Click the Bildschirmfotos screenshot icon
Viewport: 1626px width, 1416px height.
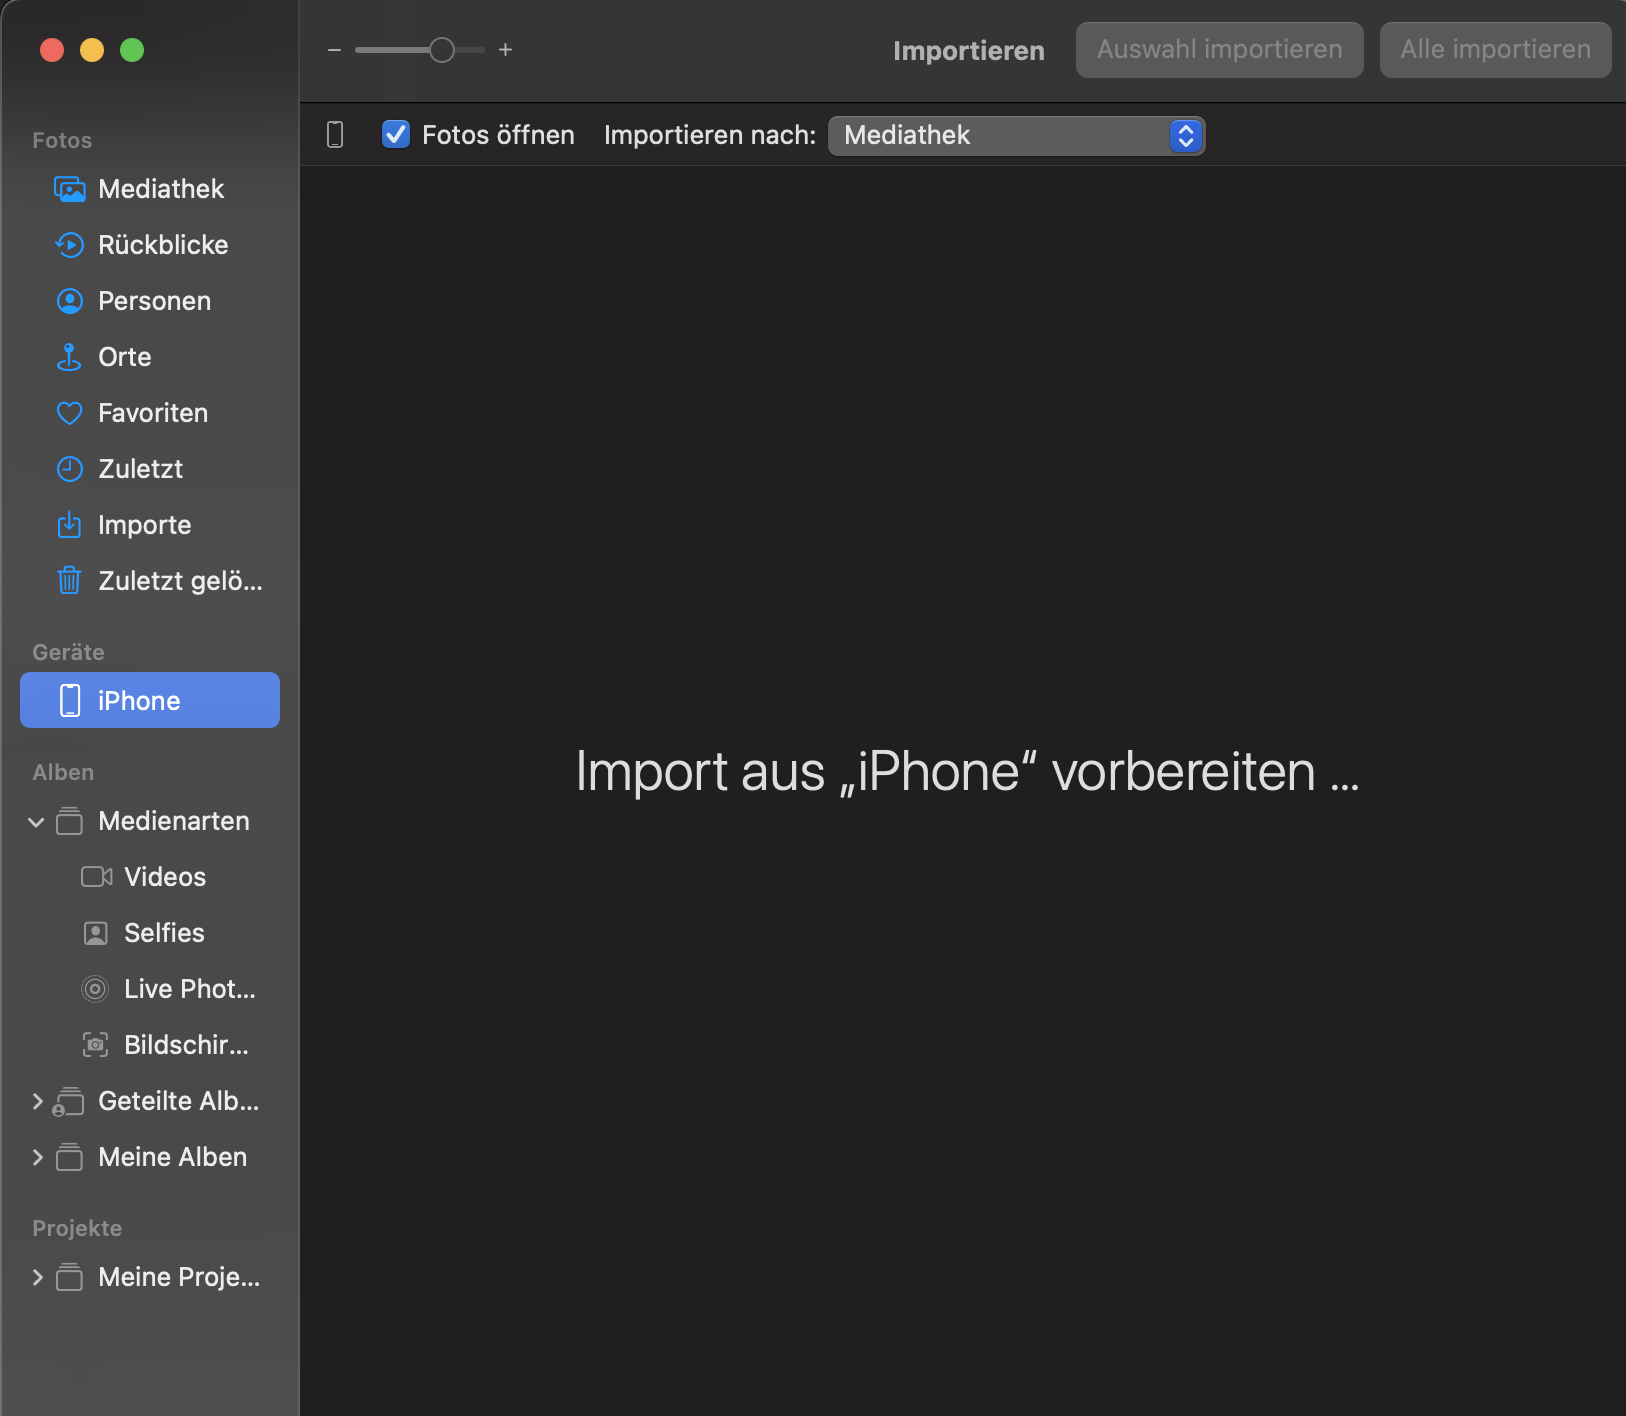tap(95, 1045)
